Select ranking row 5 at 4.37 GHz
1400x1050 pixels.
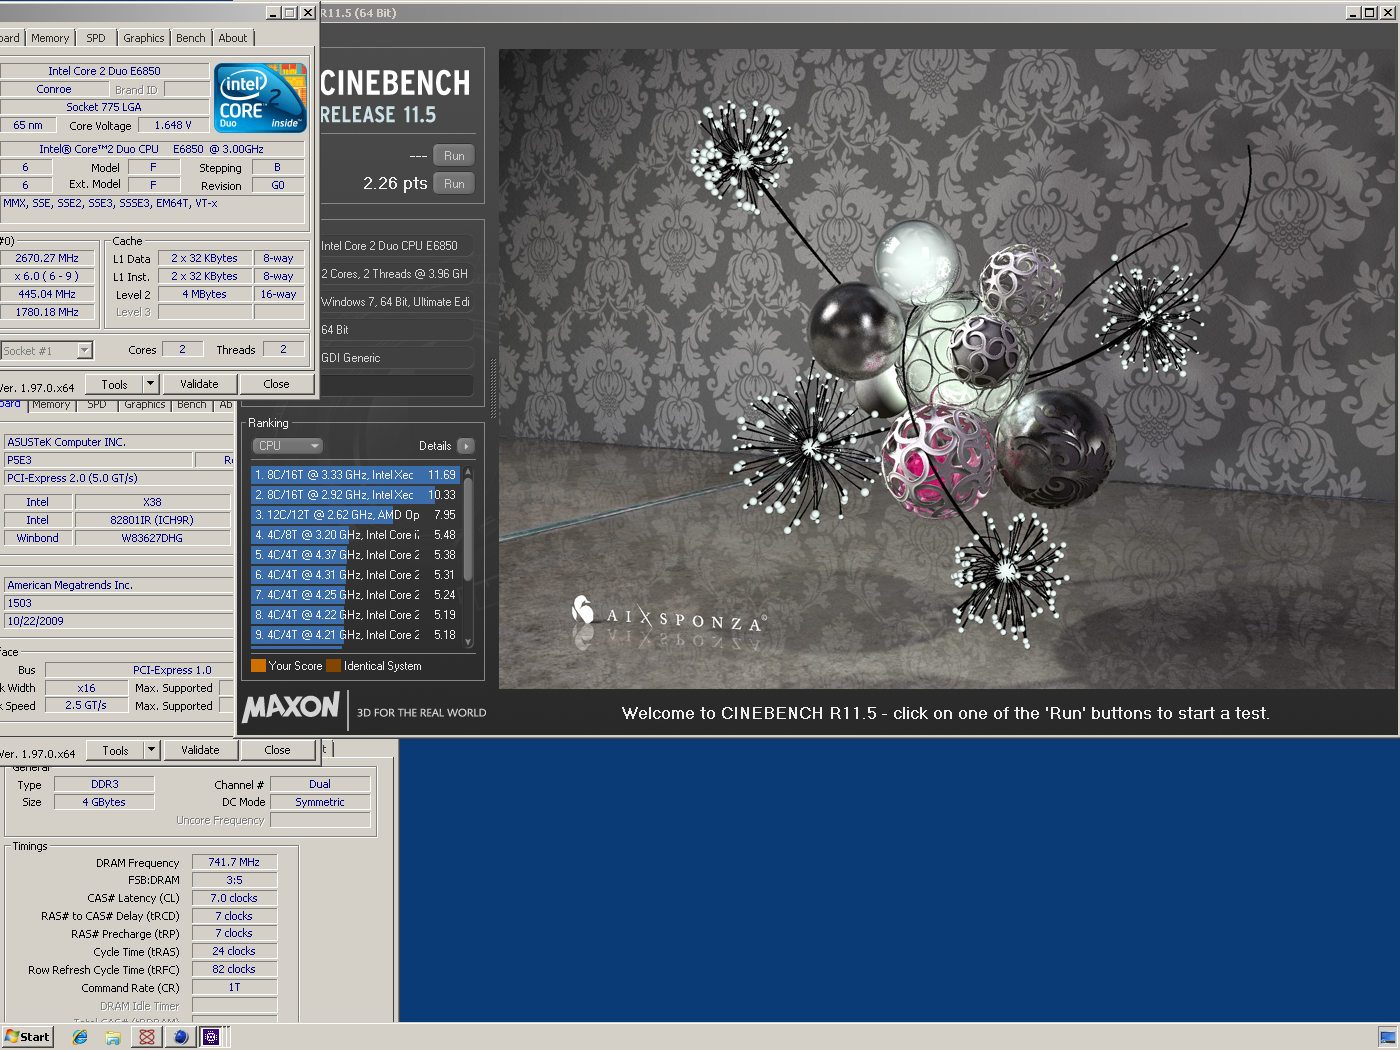pos(355,555)
